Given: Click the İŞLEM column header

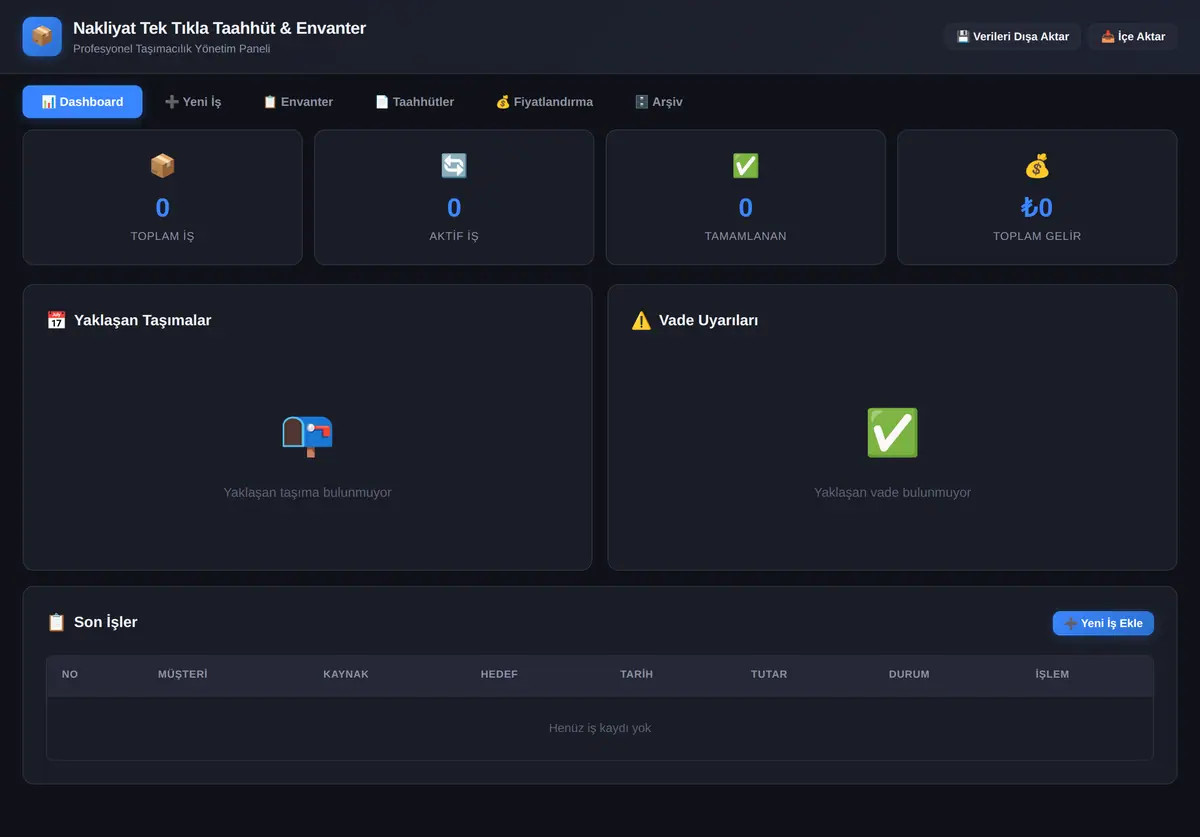Looking at the screenshot, I should click(x=1052, y=674).
